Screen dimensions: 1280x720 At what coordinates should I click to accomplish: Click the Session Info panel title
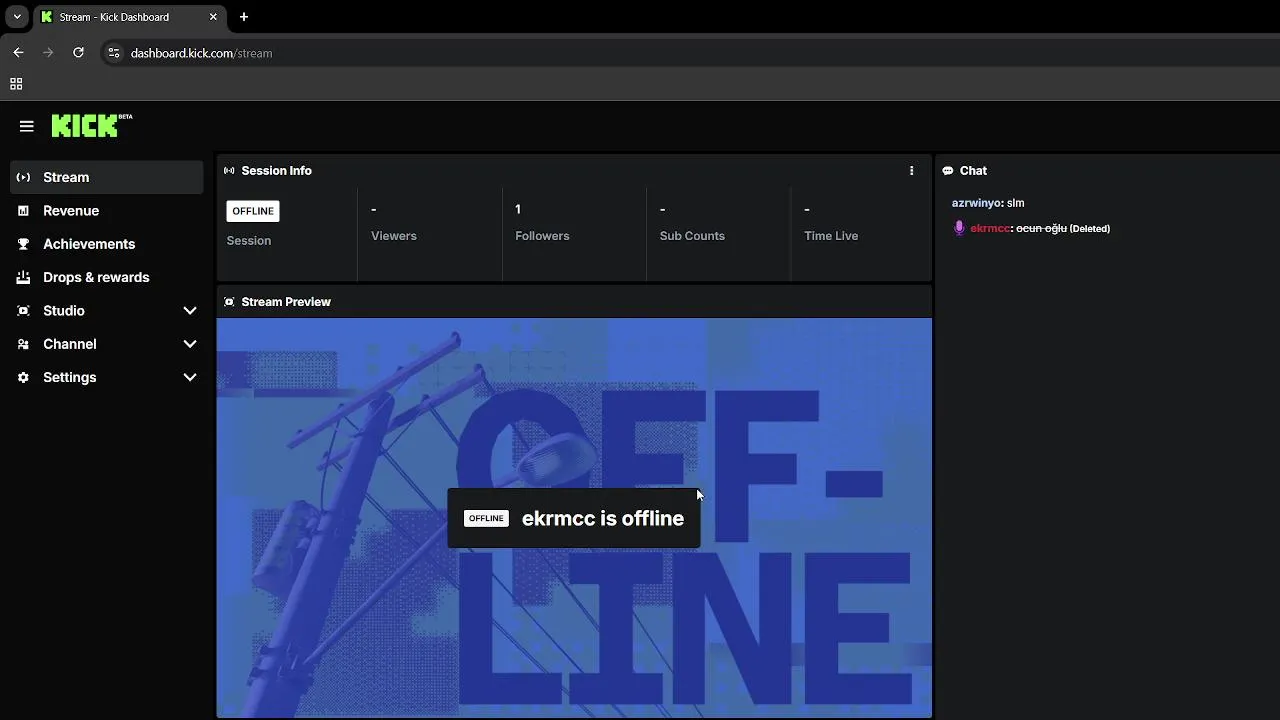[x=277, y=171]
